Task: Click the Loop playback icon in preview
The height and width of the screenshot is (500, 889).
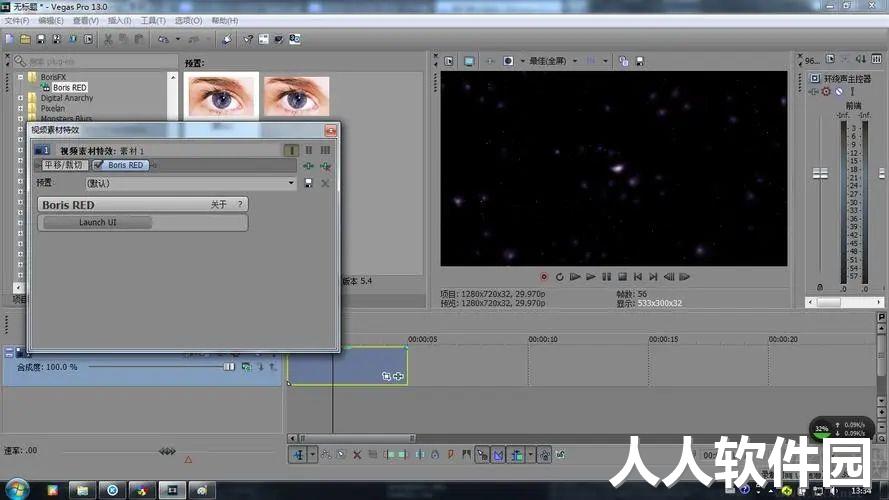Action: pos(560,277)
